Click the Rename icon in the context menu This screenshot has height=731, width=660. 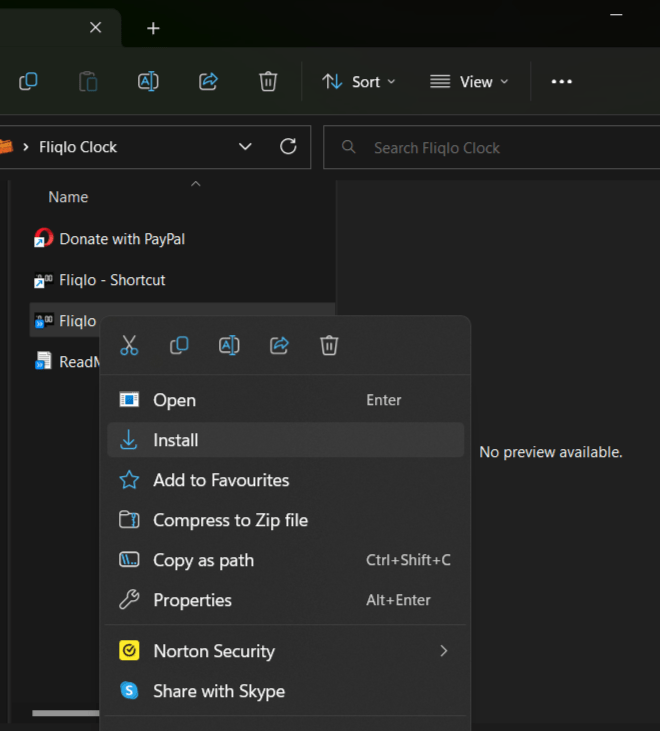tap(229, 346)
